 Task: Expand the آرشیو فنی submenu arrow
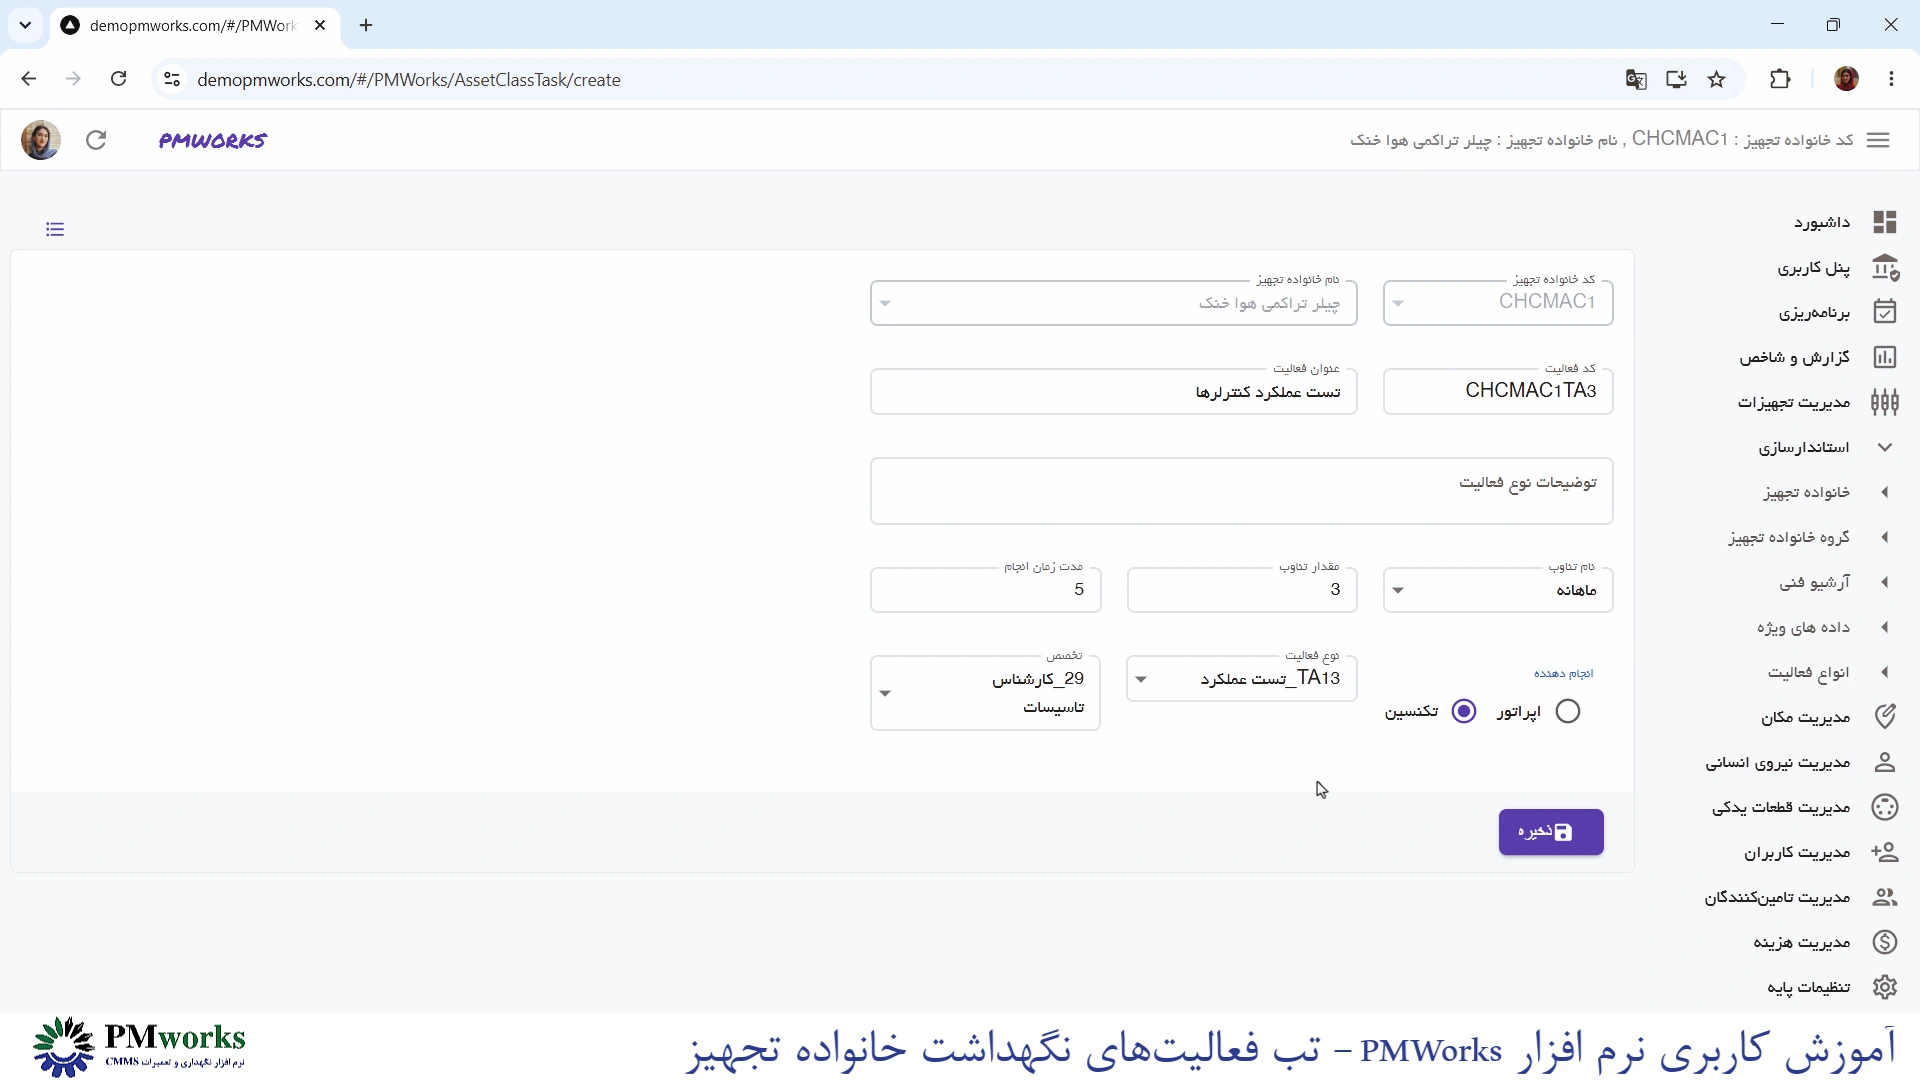[1885, 582]
